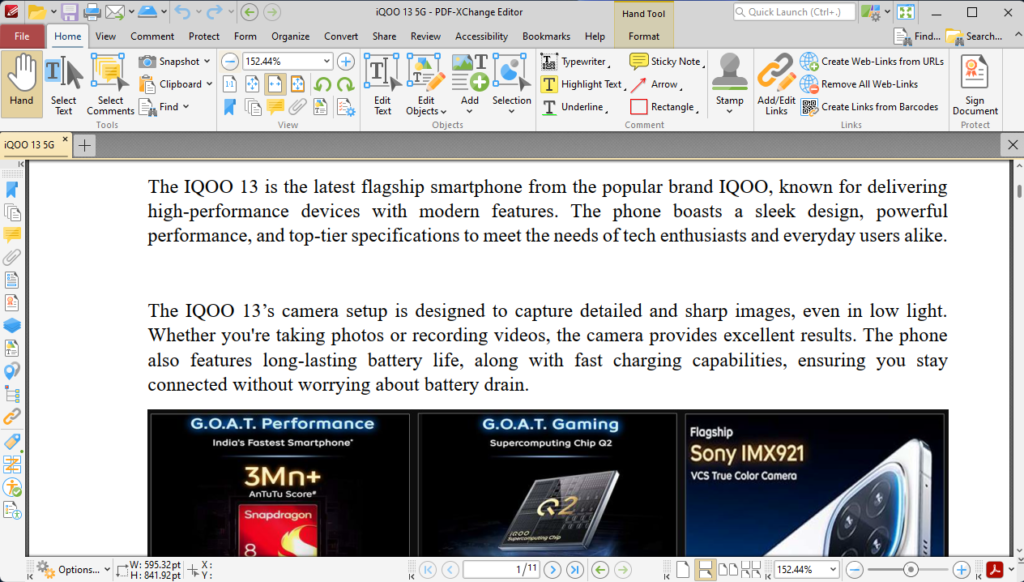Switch to the Organize ribbon tab

click(x=291, y=37)
